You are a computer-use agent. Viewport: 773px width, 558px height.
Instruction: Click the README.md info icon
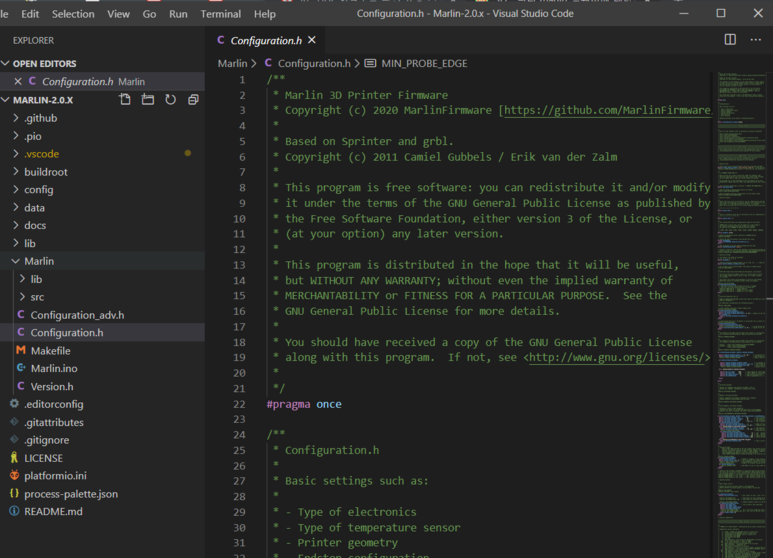point(14,511)
